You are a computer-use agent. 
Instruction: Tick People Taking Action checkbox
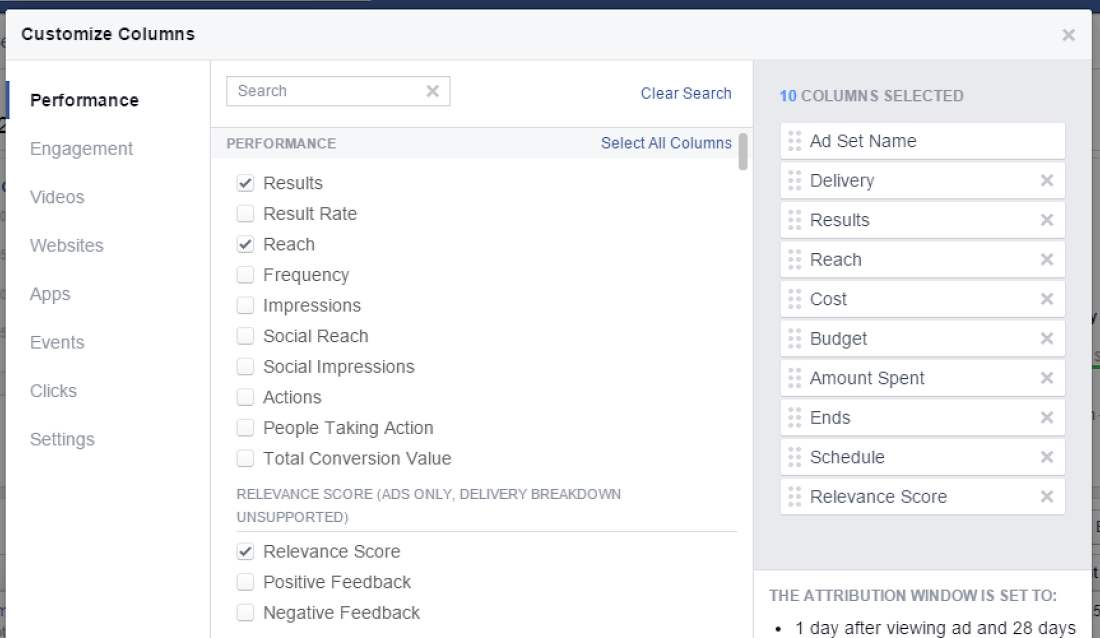[x=245, y=427]
